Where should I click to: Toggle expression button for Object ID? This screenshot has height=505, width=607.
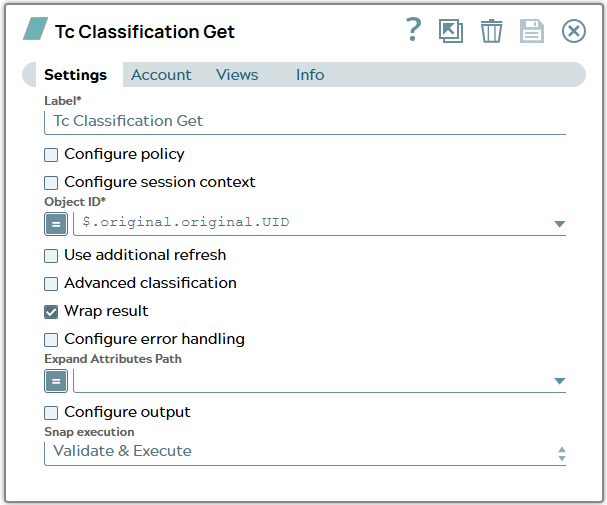click(56, 224)
